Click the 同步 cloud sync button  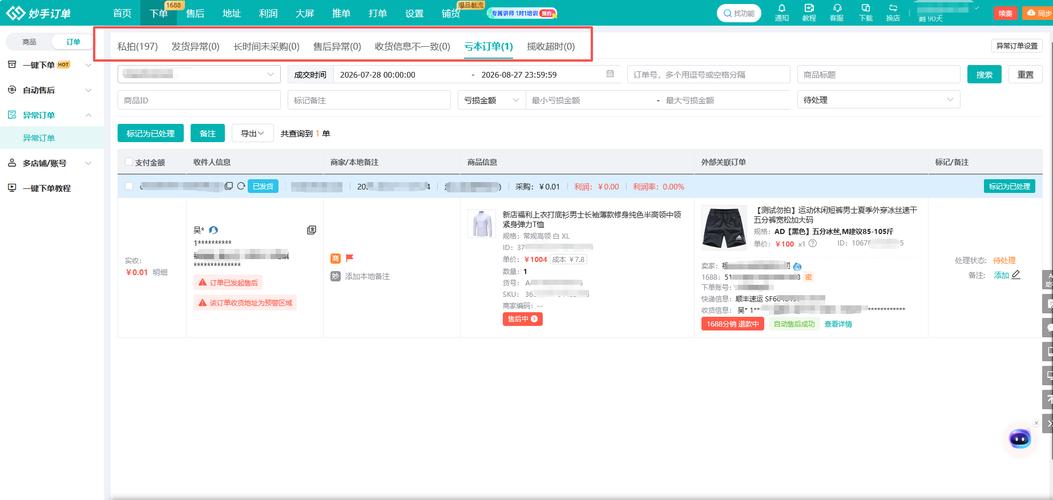click(1038, 13)
